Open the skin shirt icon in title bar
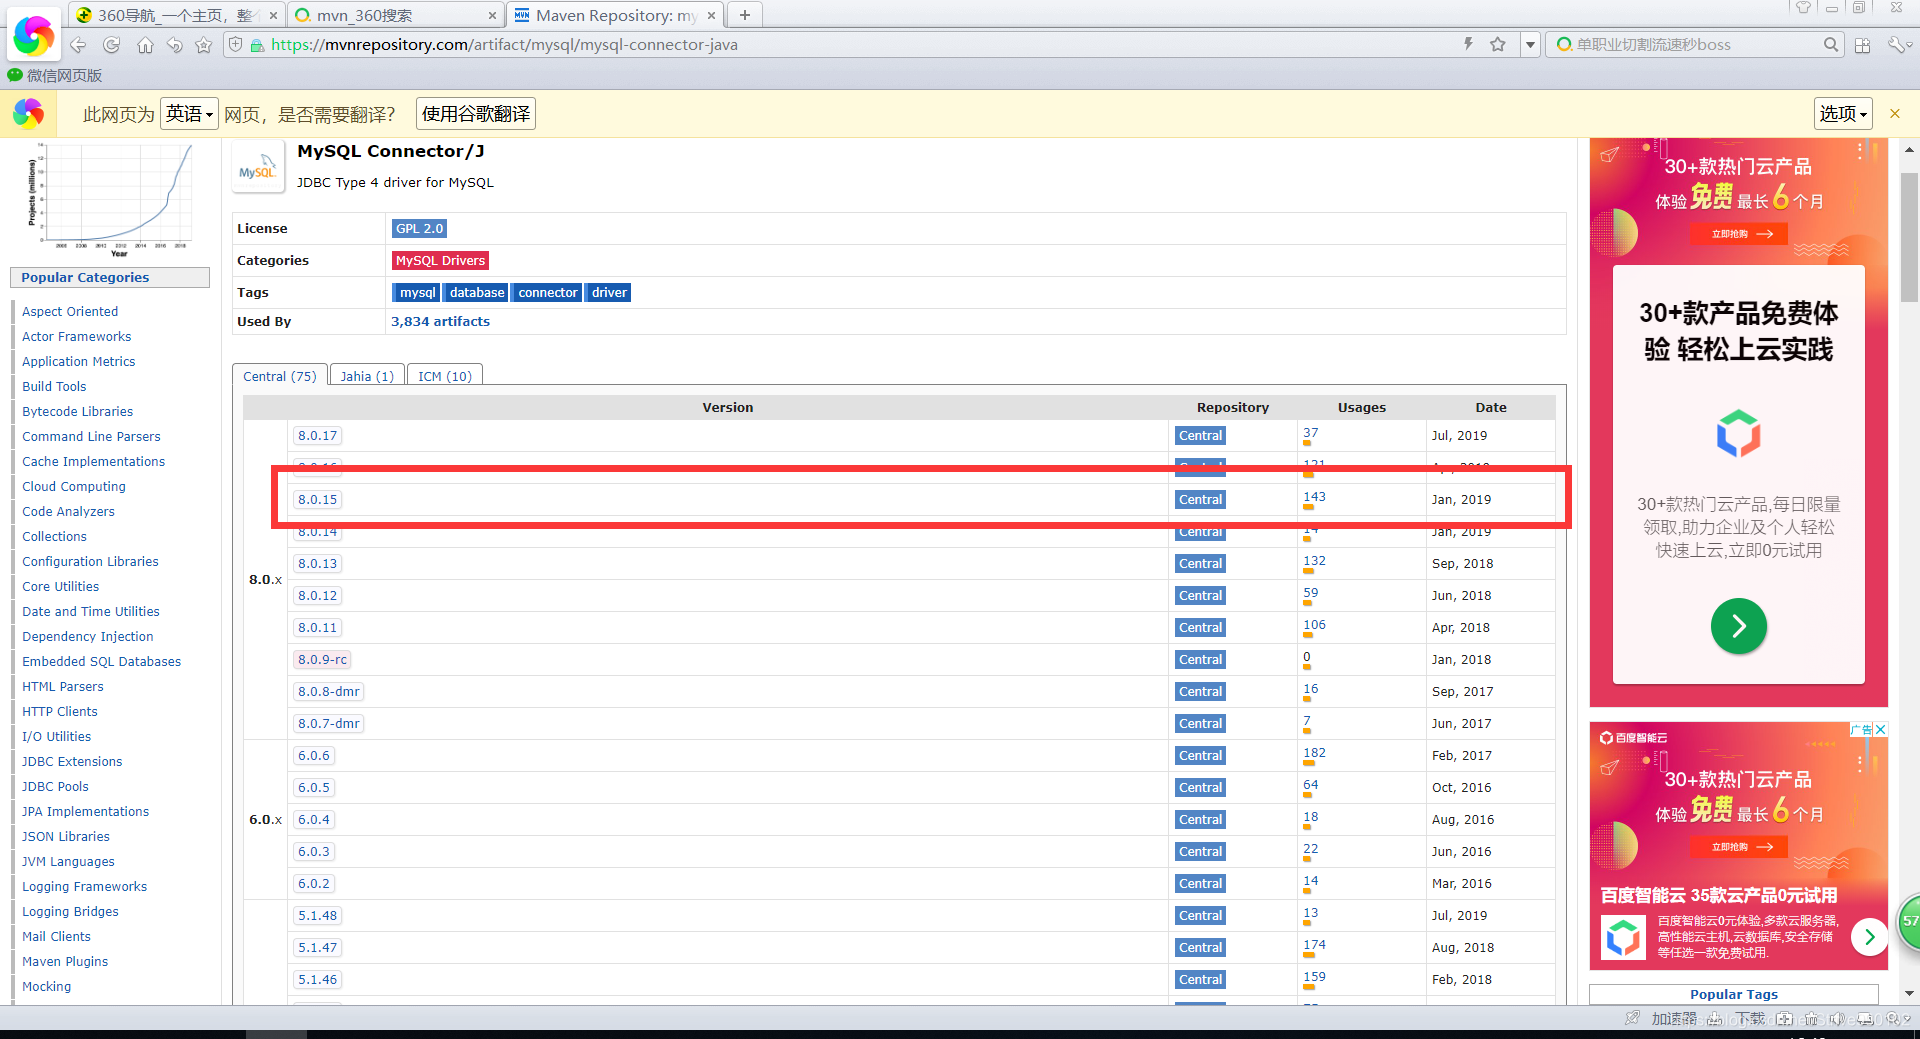 [1803, 7]
